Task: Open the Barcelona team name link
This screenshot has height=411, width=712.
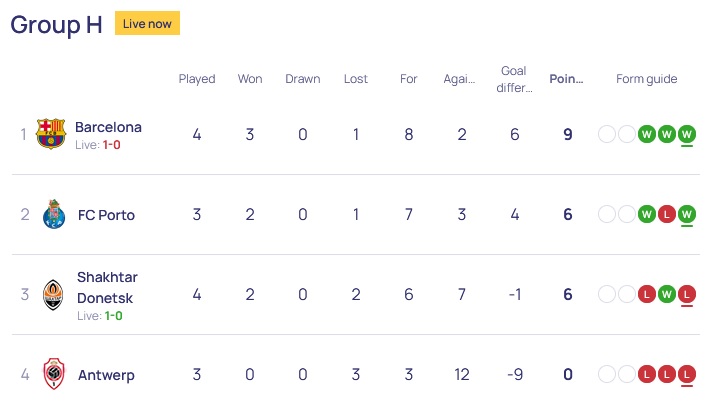Action: point(108,127)
